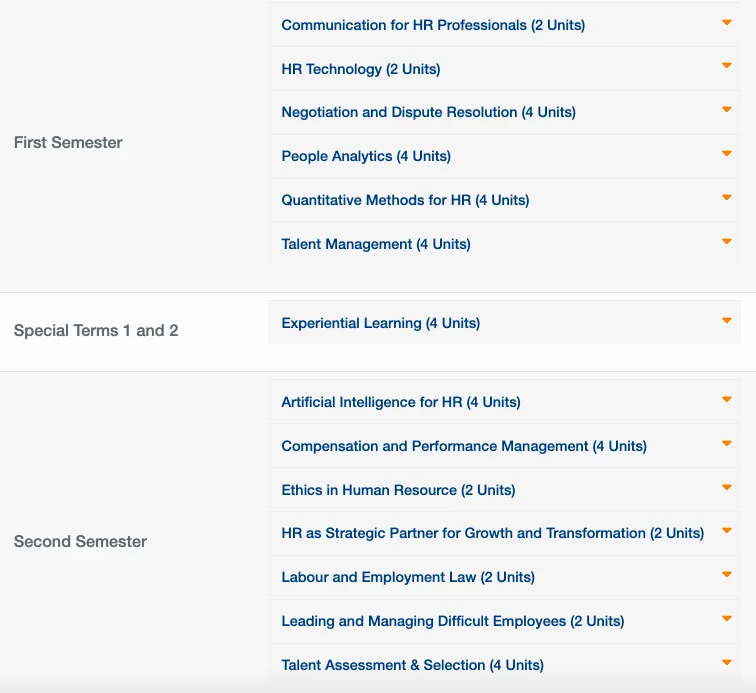Select Talent Management course title

(x=375, y=244)
